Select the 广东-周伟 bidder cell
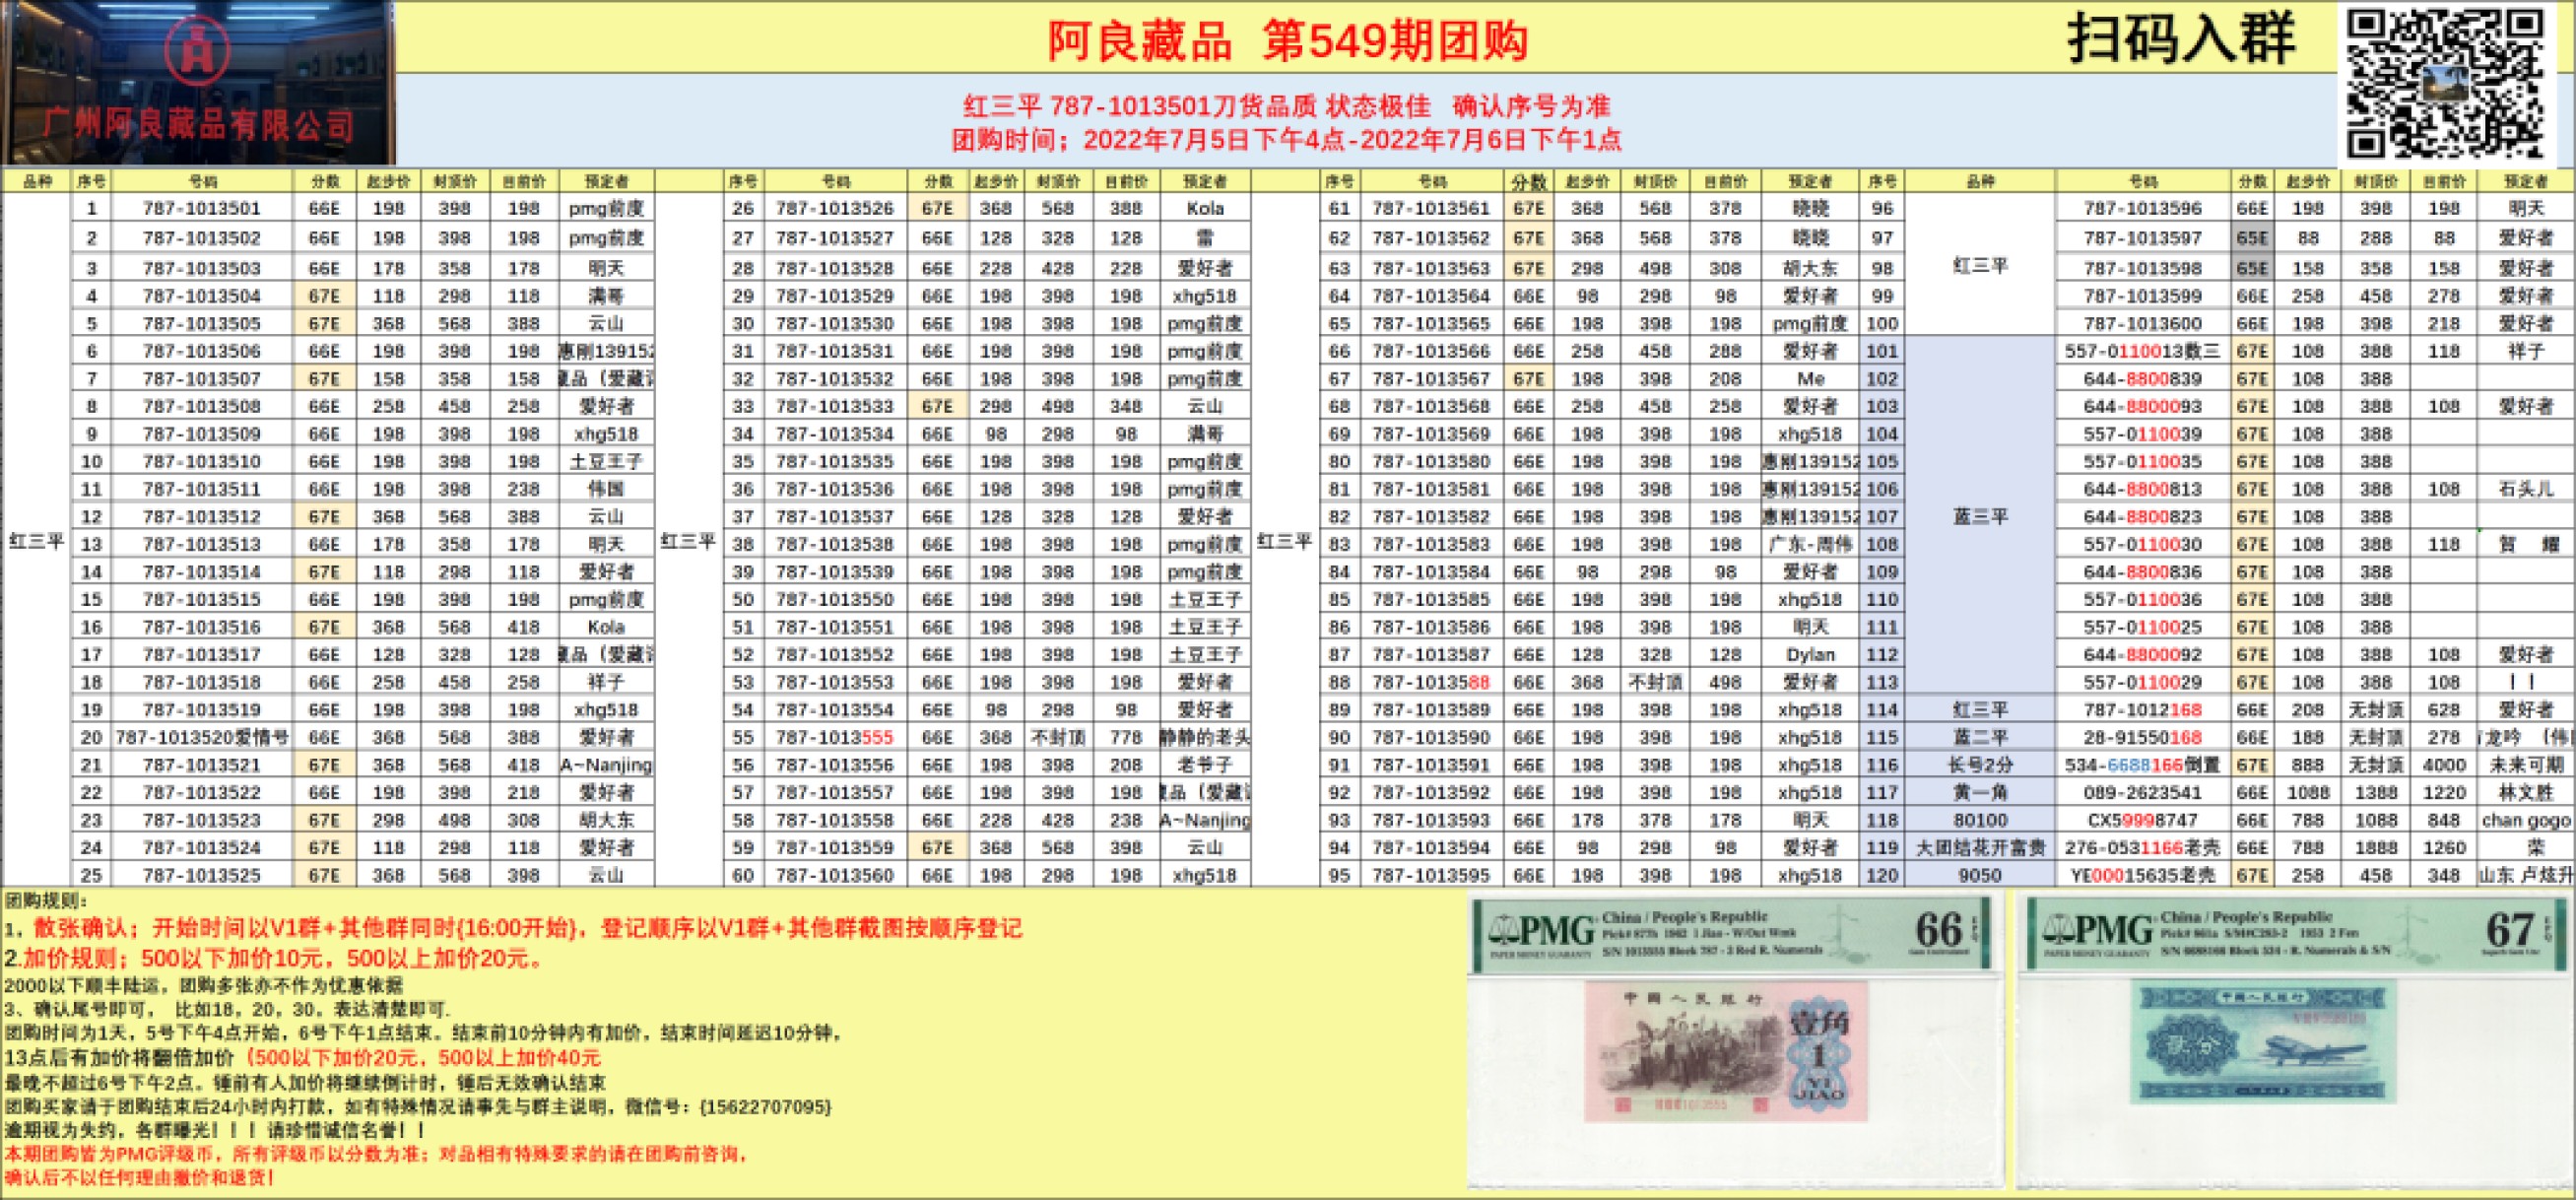 tap(1810, 544)
